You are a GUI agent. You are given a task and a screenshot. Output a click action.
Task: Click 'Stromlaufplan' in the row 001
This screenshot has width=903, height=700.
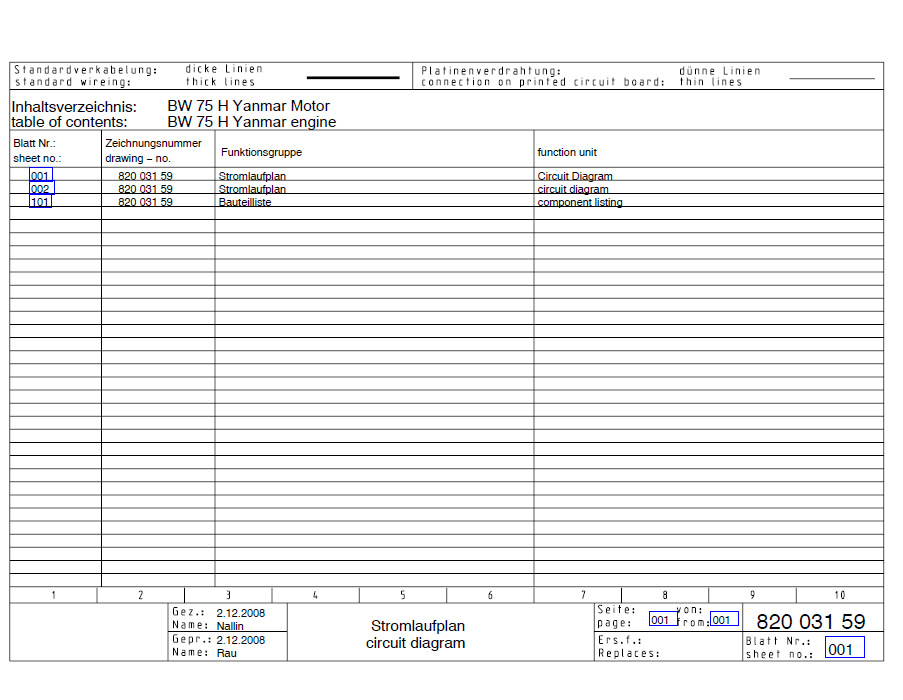point(252,176)
